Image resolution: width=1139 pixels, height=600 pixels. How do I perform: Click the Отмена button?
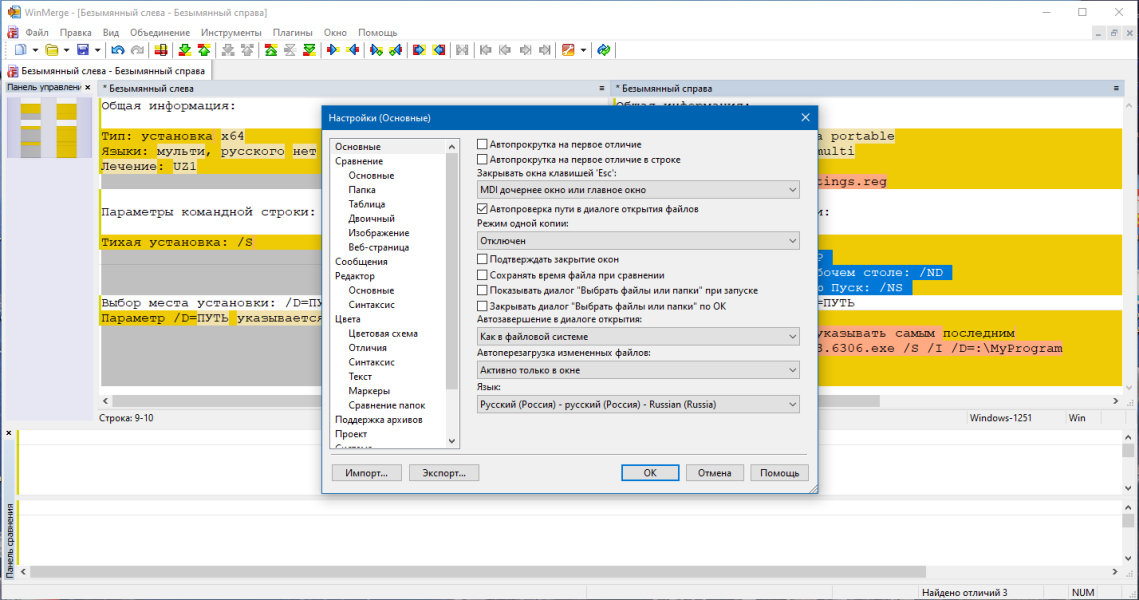pos(715,473)
